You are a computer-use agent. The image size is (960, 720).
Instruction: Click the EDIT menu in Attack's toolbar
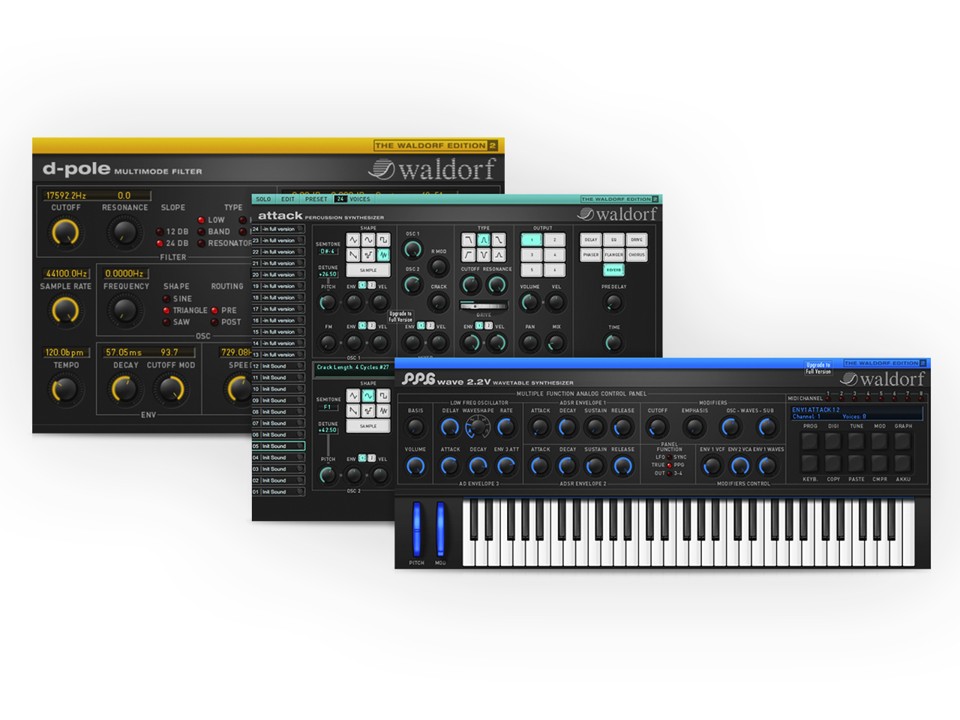point(288,198)
